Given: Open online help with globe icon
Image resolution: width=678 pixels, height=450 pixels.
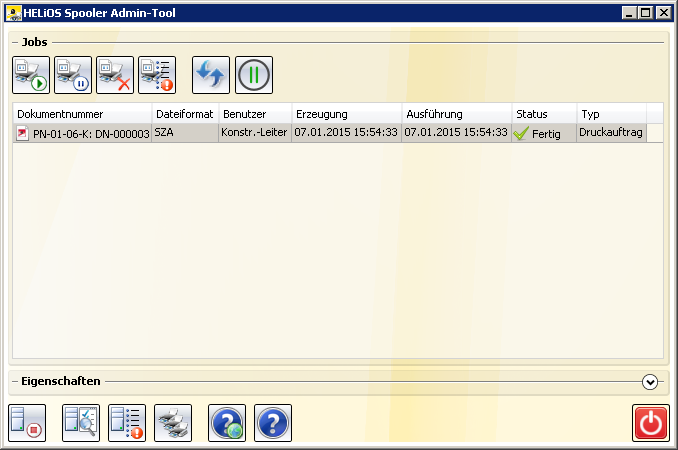Looking at the screenshot, I should coord(227,423).
